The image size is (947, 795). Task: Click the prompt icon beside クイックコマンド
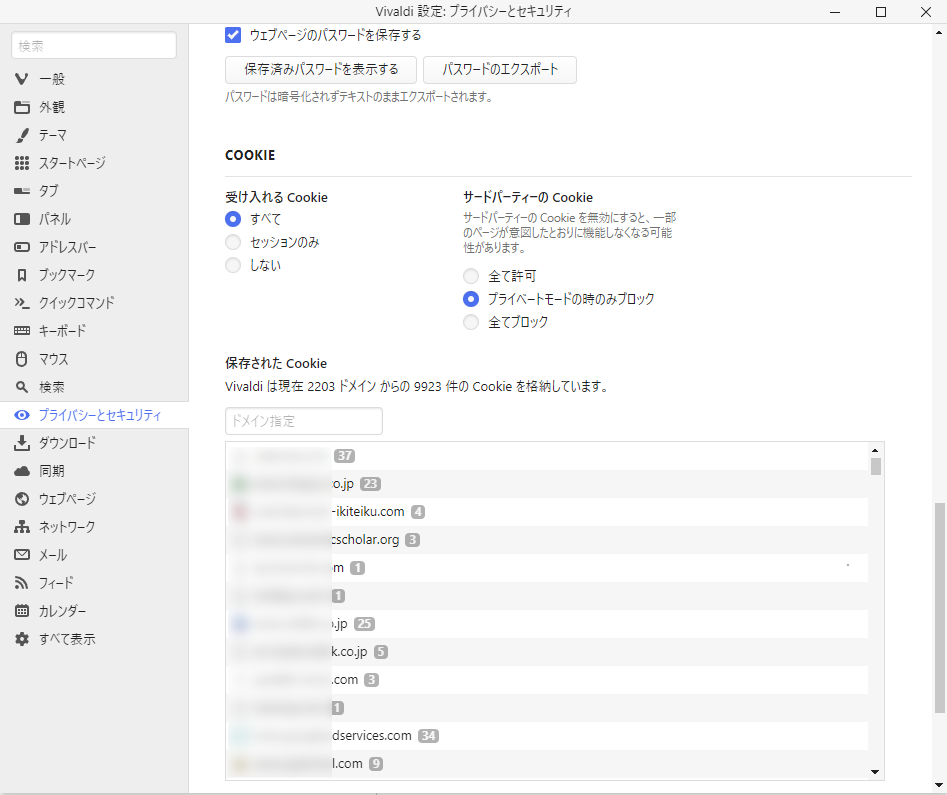22,303
